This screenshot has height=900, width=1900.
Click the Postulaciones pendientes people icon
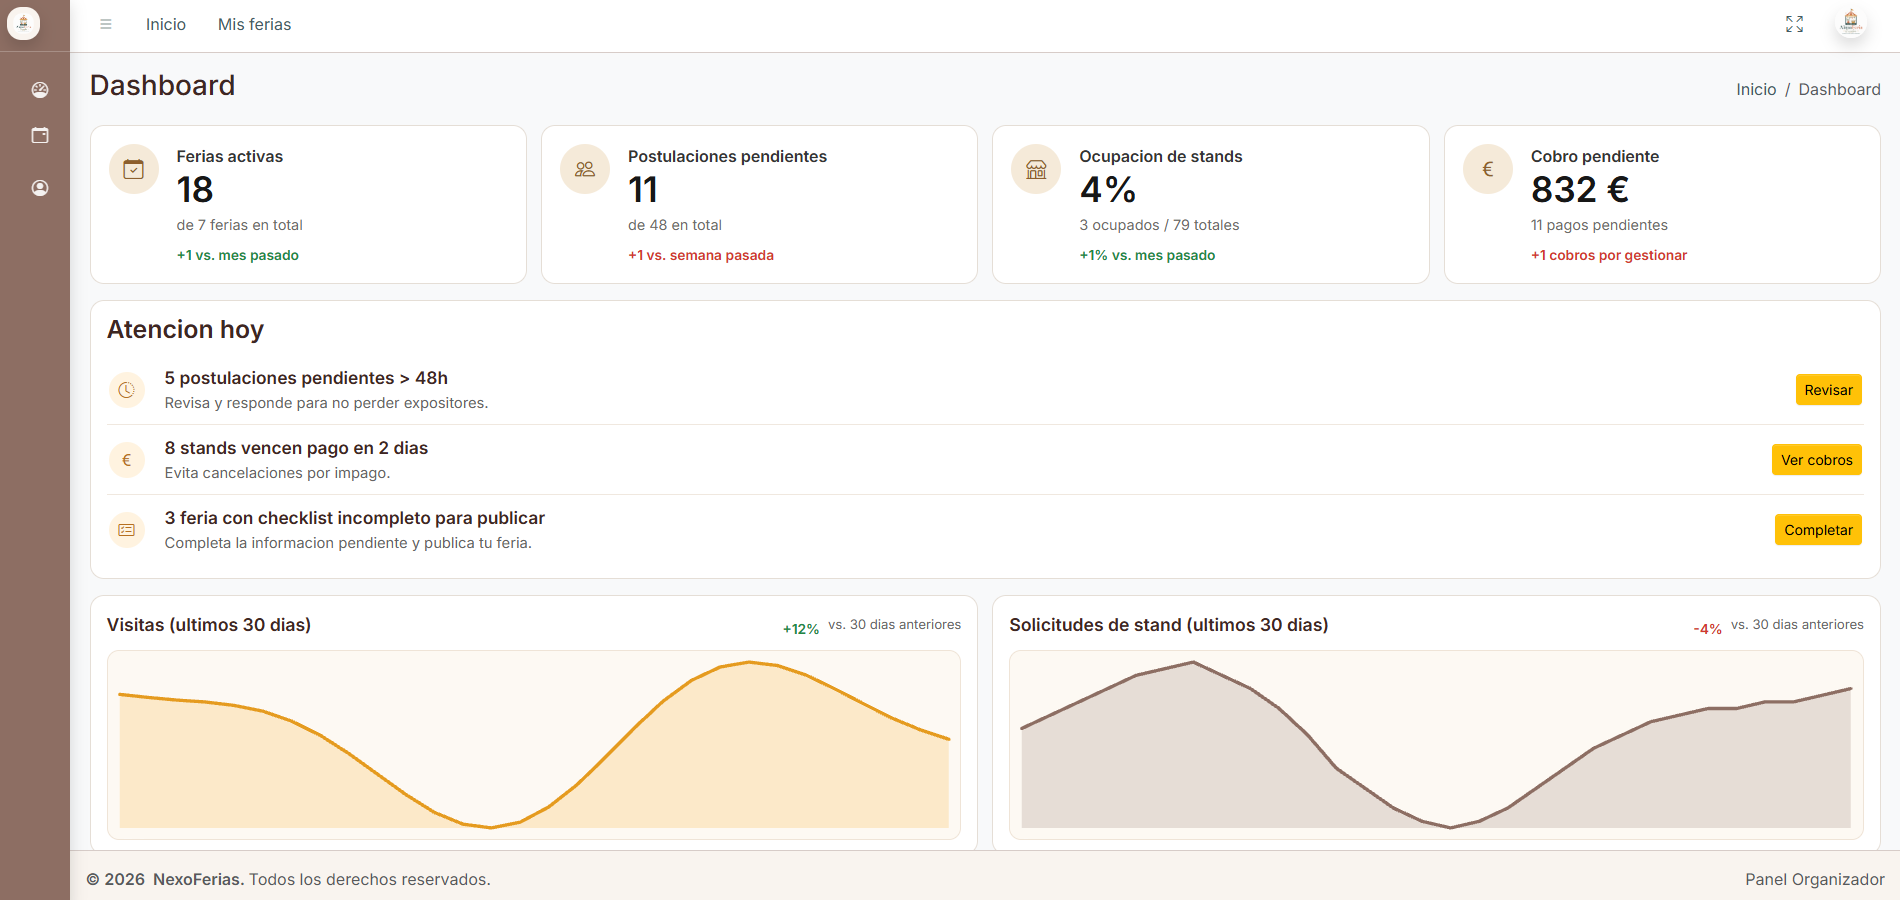[x=585, y=169]
